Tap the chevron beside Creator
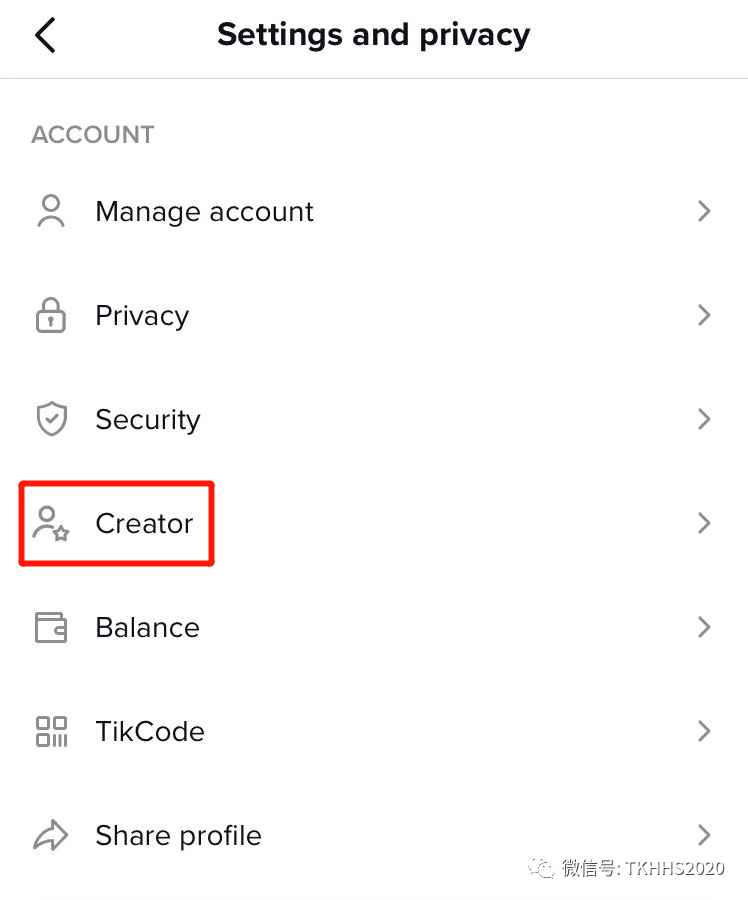 point(704,523)
